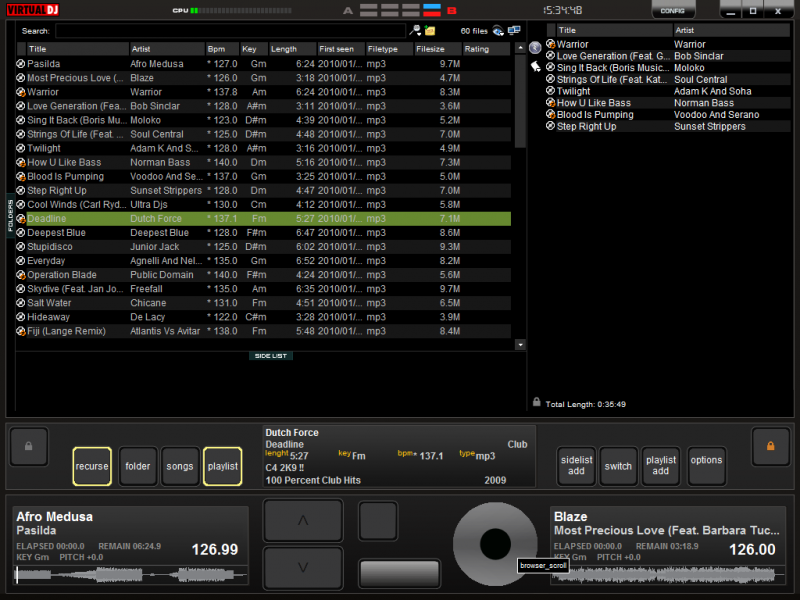Click the VirtualDJ logo
Viewport: 800px width, 600px height.
(x=33, y=10)
